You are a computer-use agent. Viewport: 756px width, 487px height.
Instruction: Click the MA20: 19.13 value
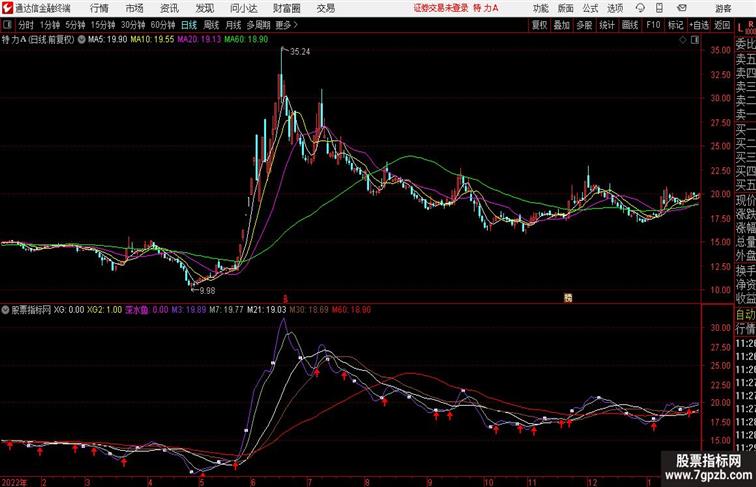tap(199, 40)
